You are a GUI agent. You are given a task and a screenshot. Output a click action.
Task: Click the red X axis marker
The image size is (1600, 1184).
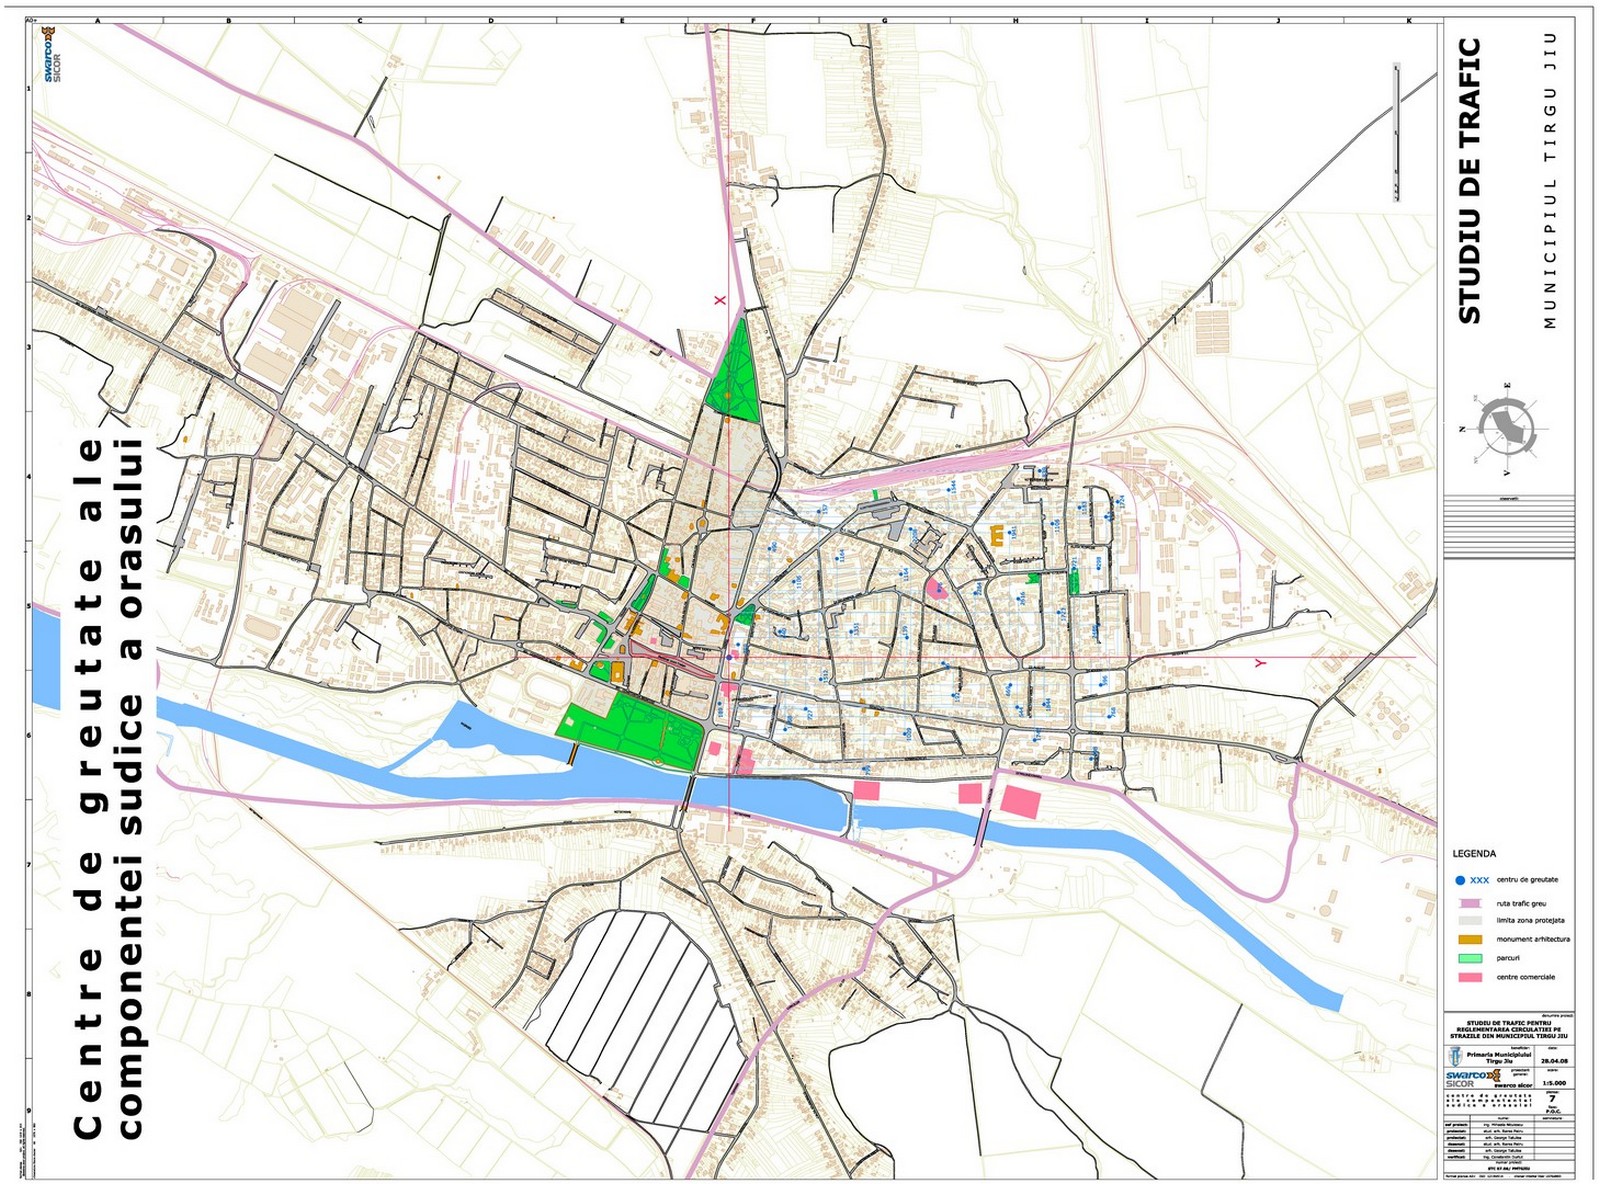pos(719,300)
